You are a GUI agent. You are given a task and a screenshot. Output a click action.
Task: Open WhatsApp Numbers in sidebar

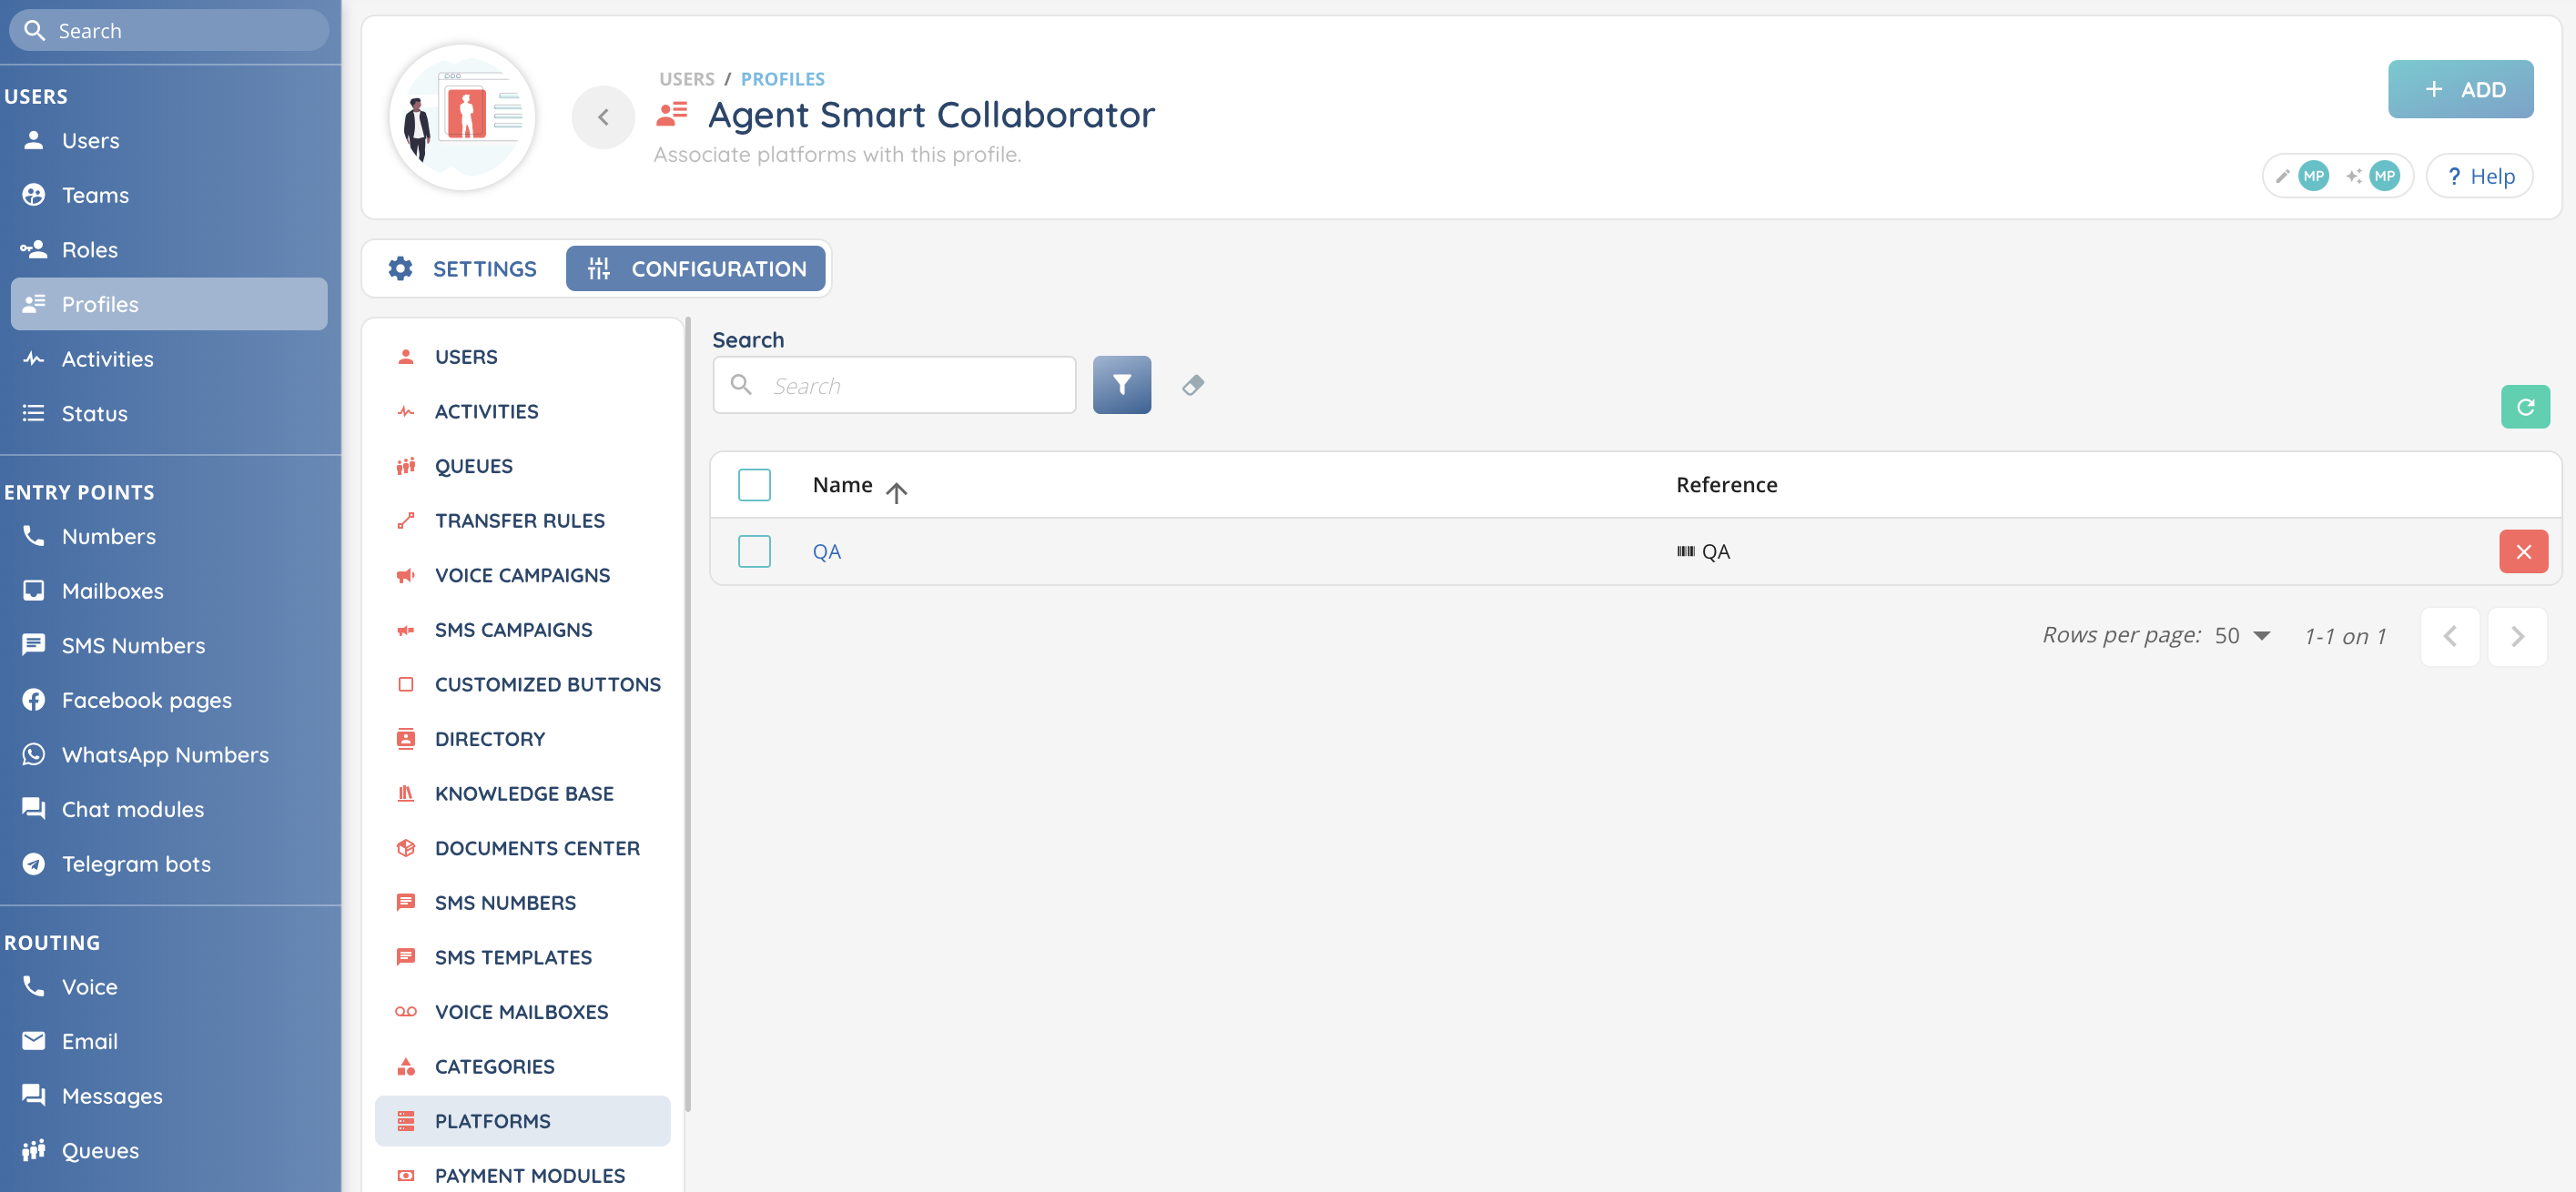click(x=165, y=754)
